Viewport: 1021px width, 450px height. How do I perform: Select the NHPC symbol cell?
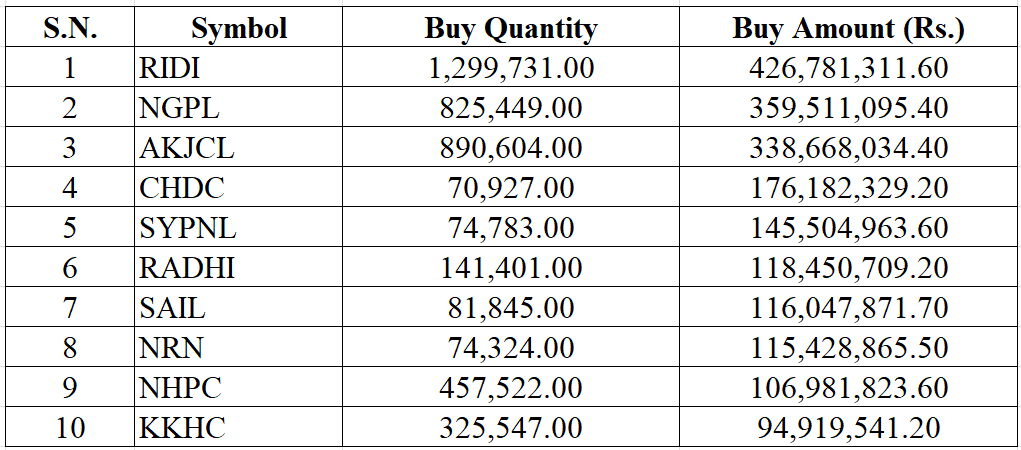(x=180, y=388)
